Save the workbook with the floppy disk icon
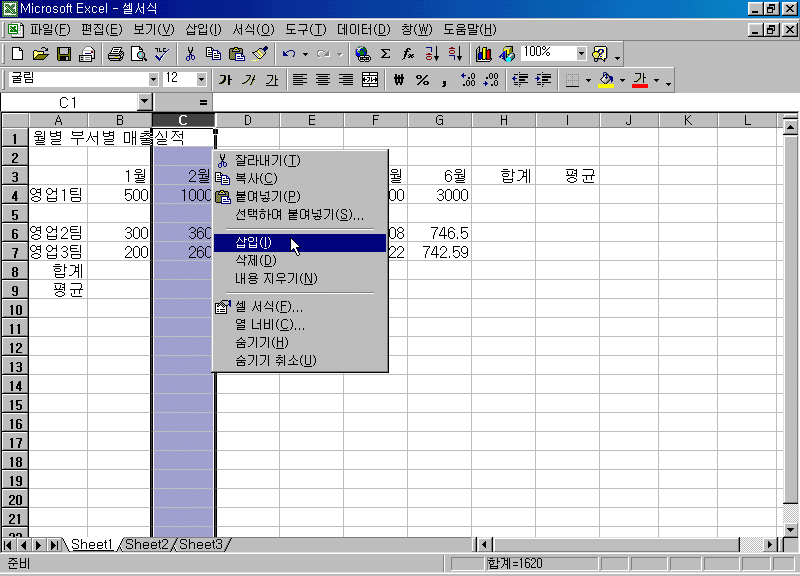 pyautogui.click(x=64, y=54)
